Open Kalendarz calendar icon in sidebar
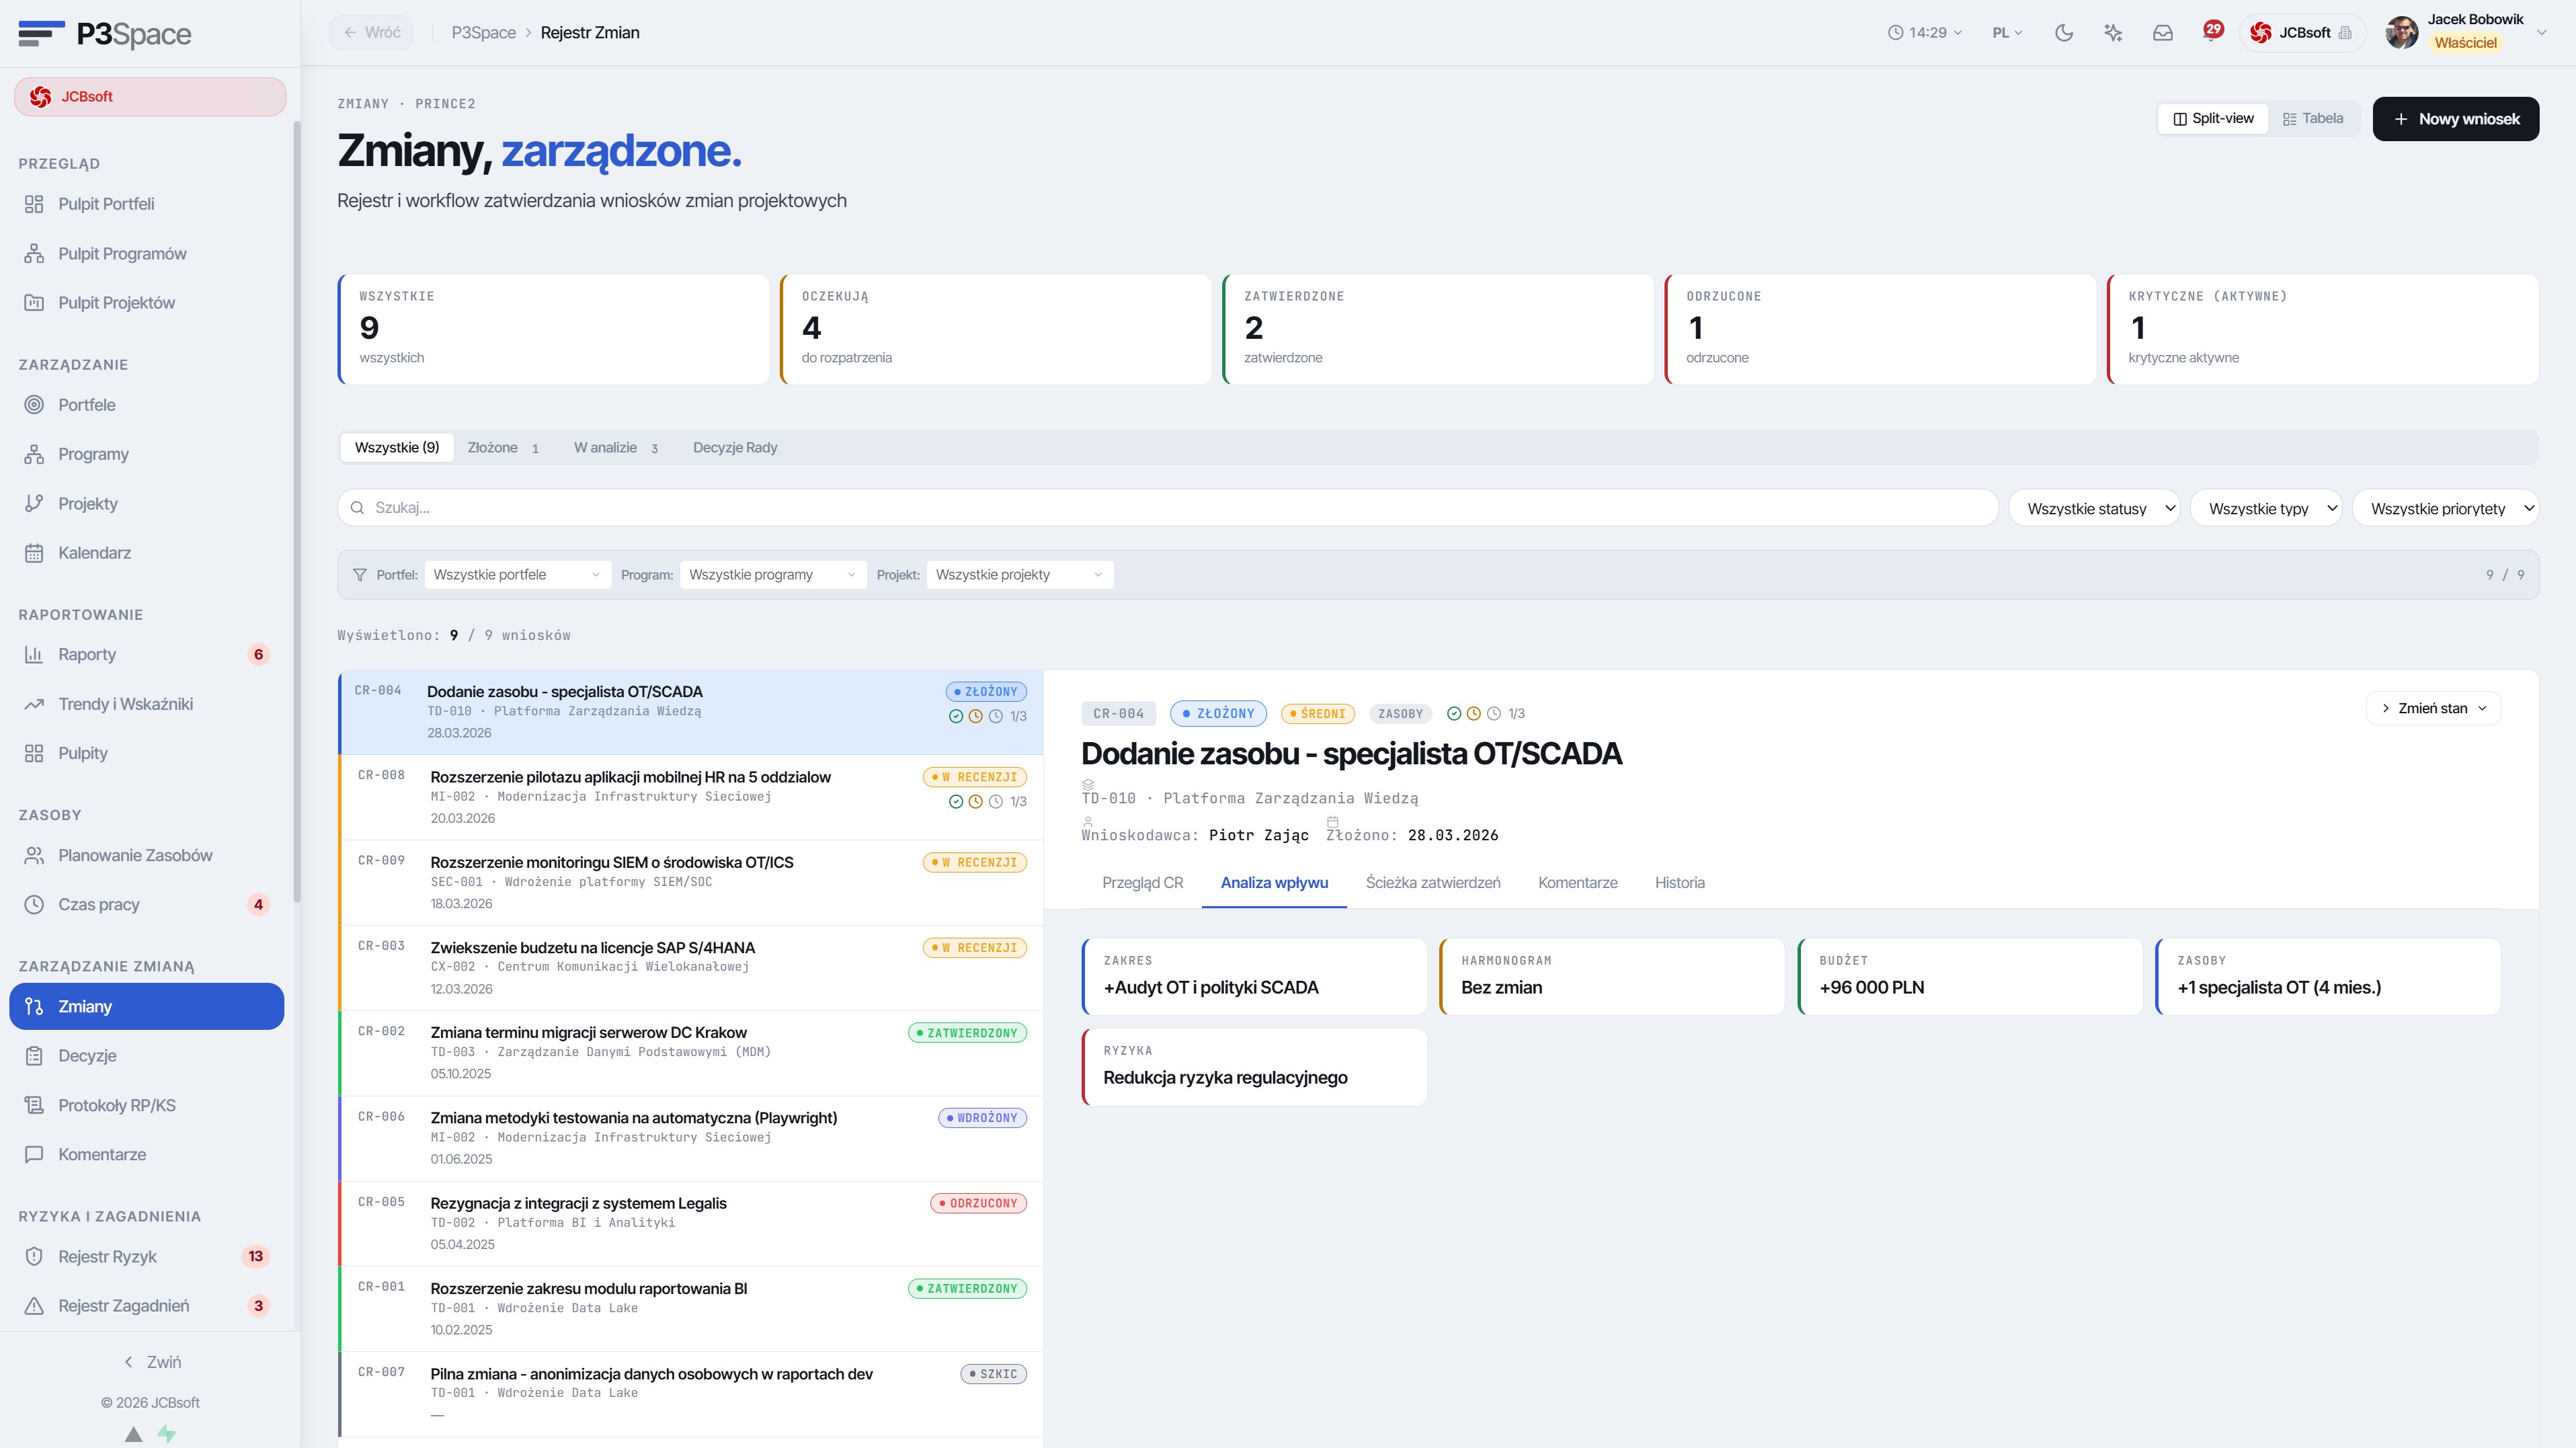Image resolution: width=2576 pixels, height=1448 pixels. coord(34,553)
